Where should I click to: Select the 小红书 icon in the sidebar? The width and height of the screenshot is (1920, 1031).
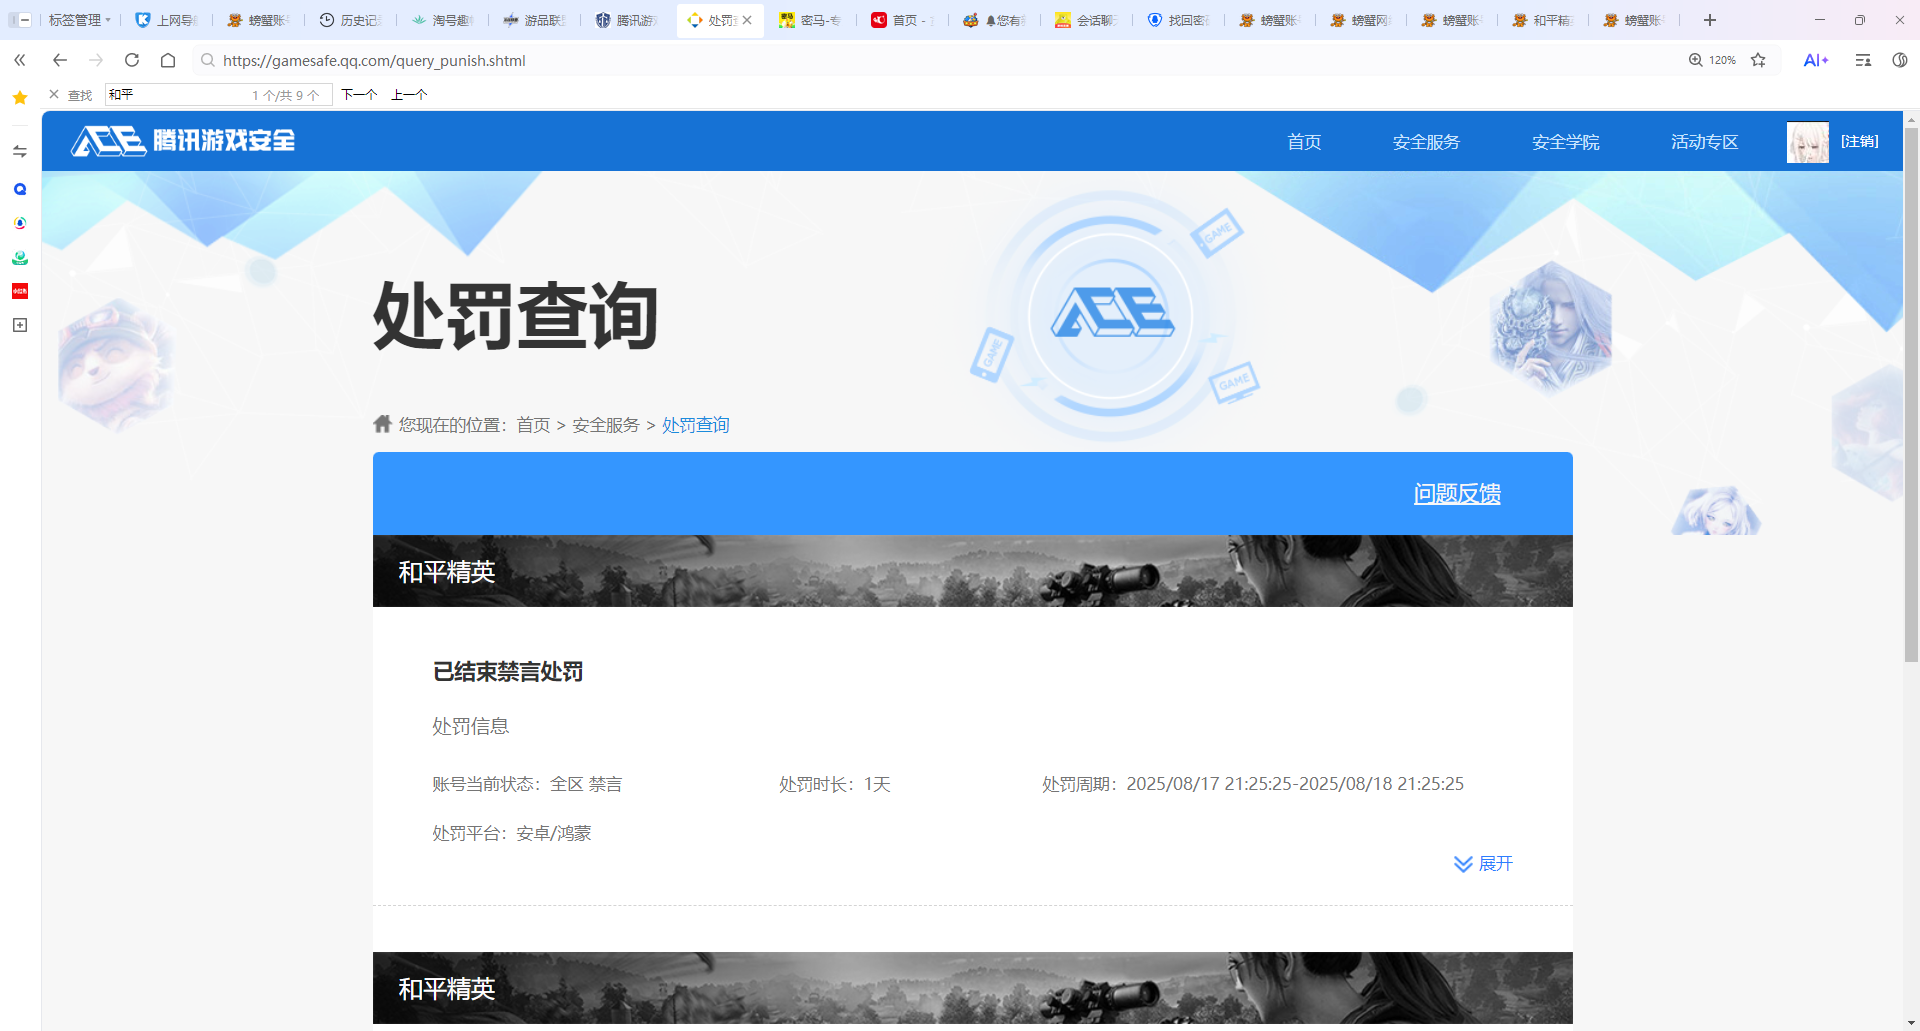19,291
